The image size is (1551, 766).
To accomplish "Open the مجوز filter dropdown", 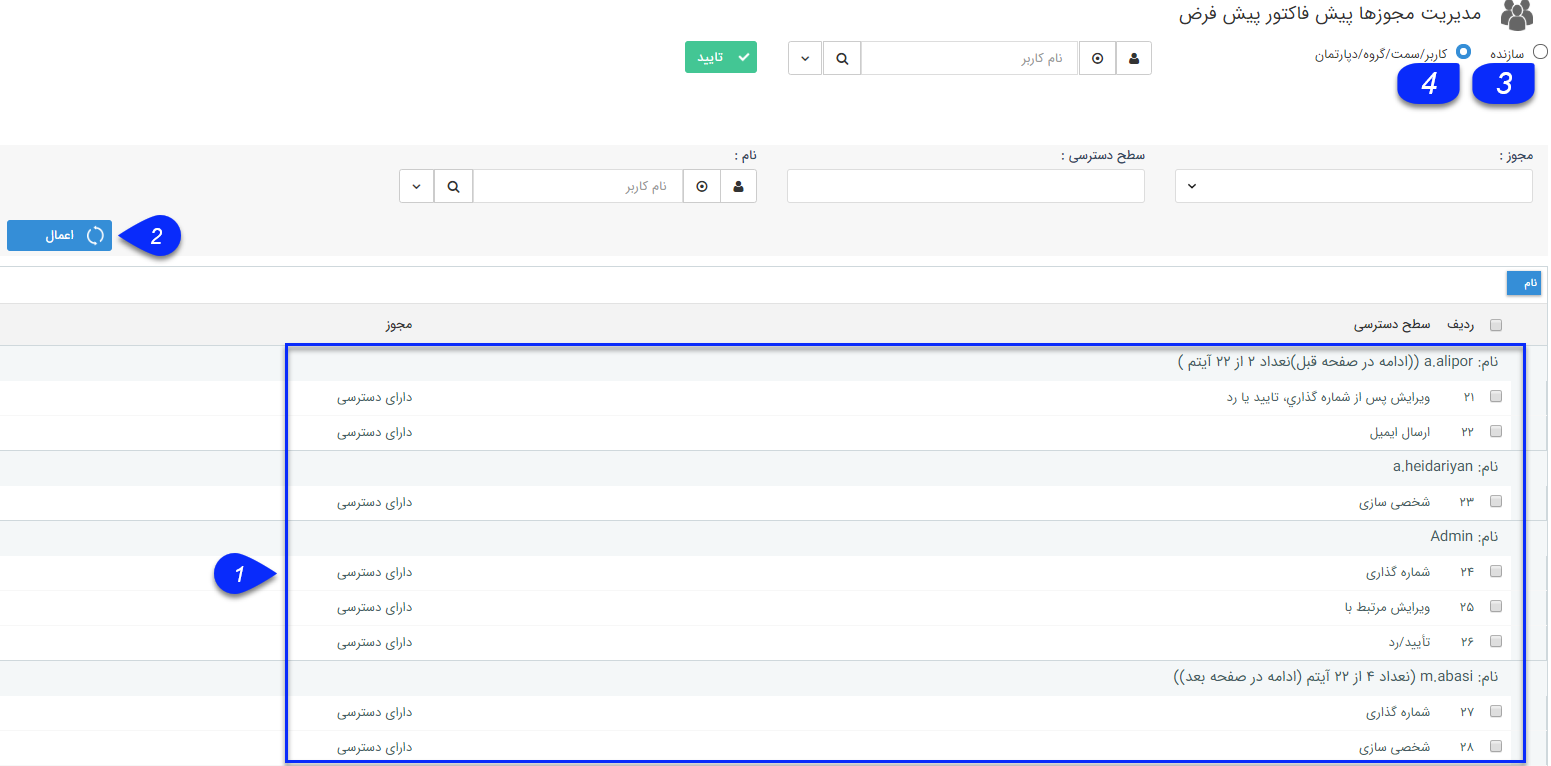I will point(1353,186).
